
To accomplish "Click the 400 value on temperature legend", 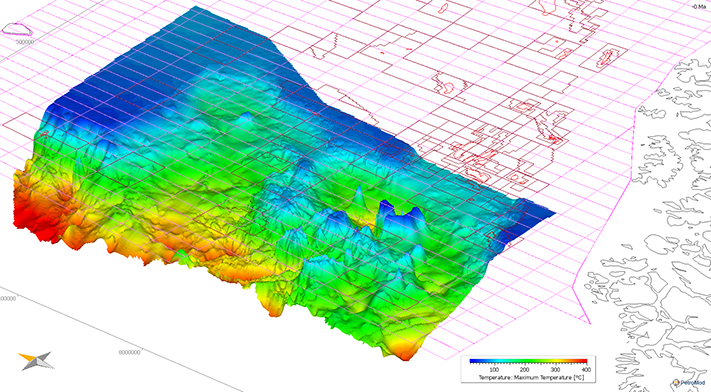I will pyautogui.click(x=585, y=370).
